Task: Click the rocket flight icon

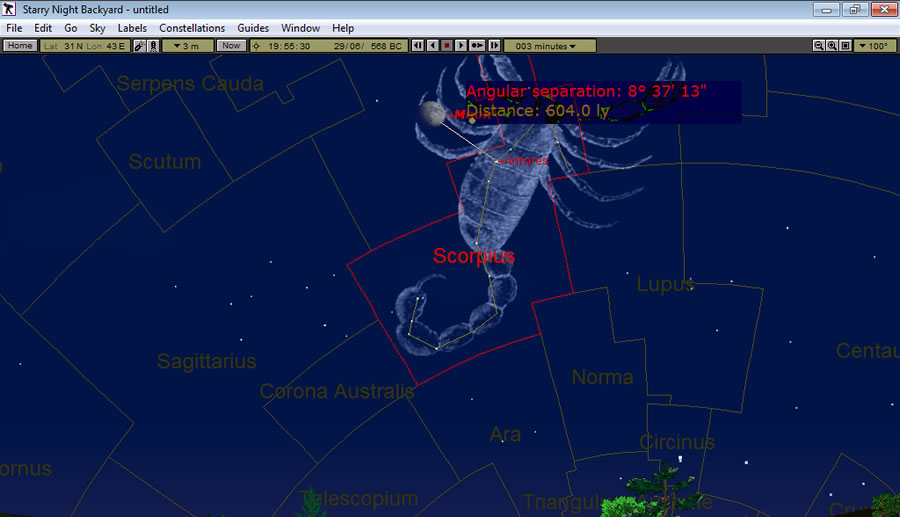Action: pos(153,46)
